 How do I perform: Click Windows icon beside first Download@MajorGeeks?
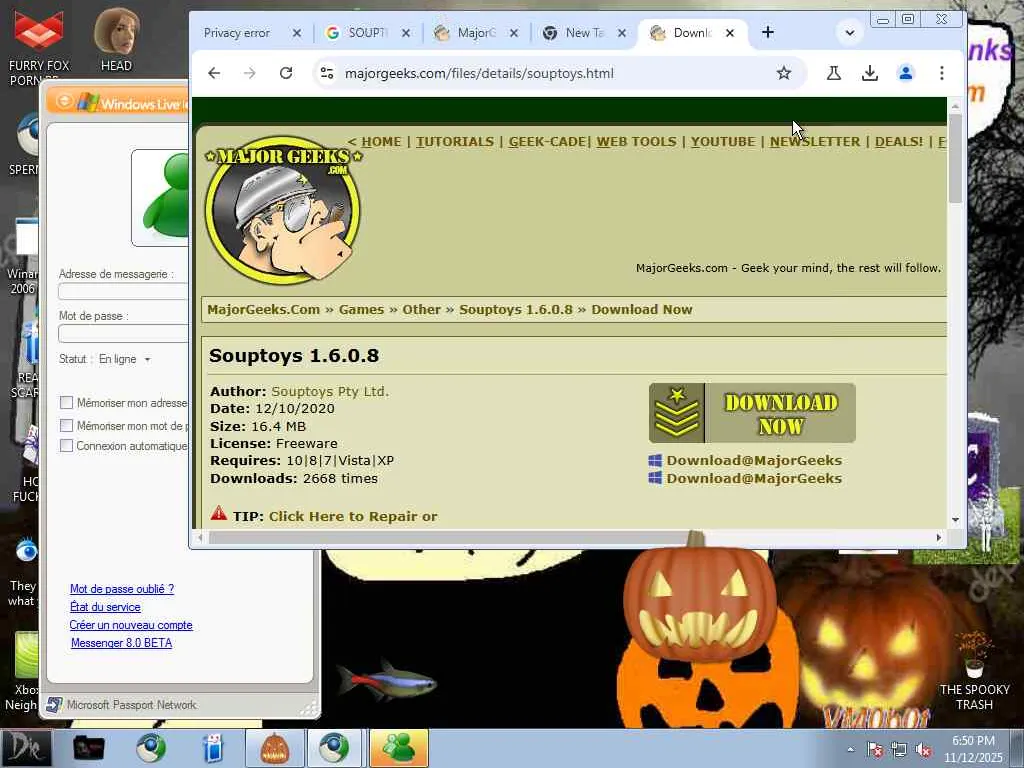coord(655,460)
